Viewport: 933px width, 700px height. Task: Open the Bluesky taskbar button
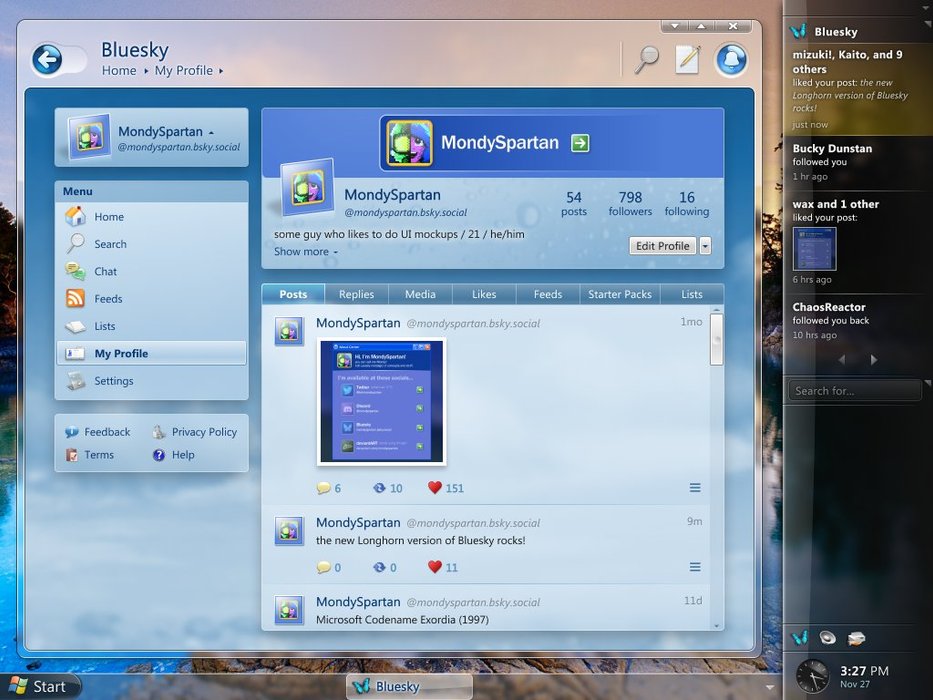pyautogui.click(x=409, y=686)
